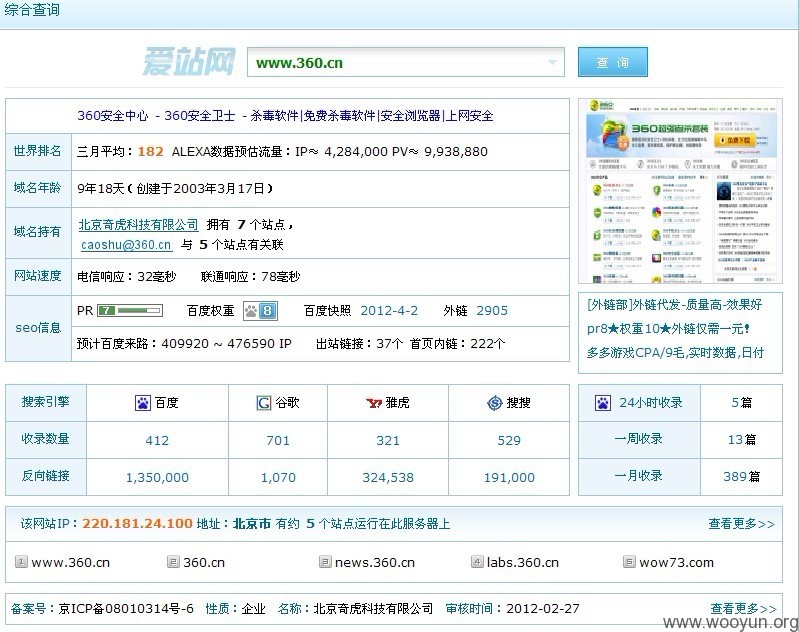Click the Baidu weight 8 badge
799x632 pixels.
coord(260,310)
